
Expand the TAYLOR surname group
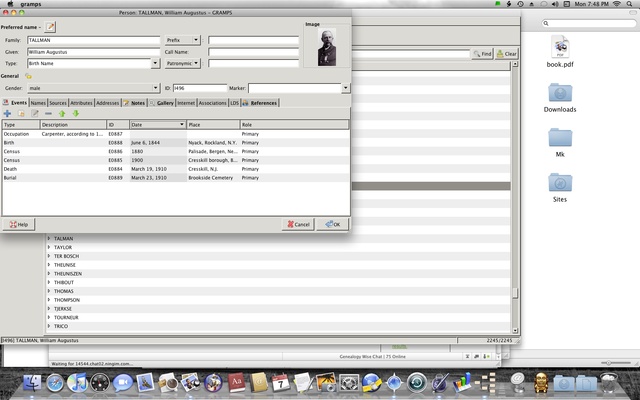(49, 247)
